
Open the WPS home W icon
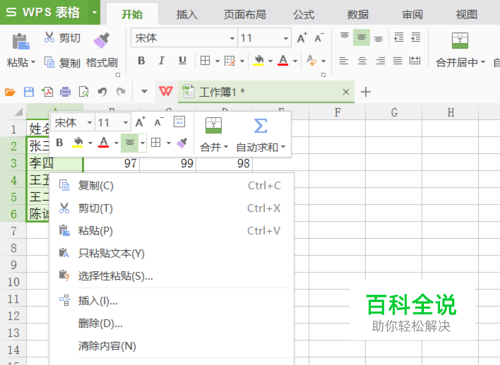166,91
